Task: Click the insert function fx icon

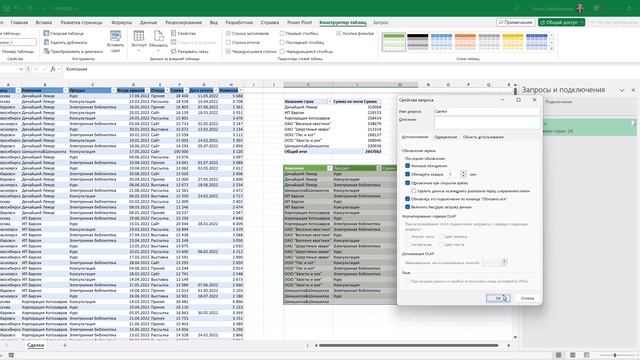Action: (53, 69)
